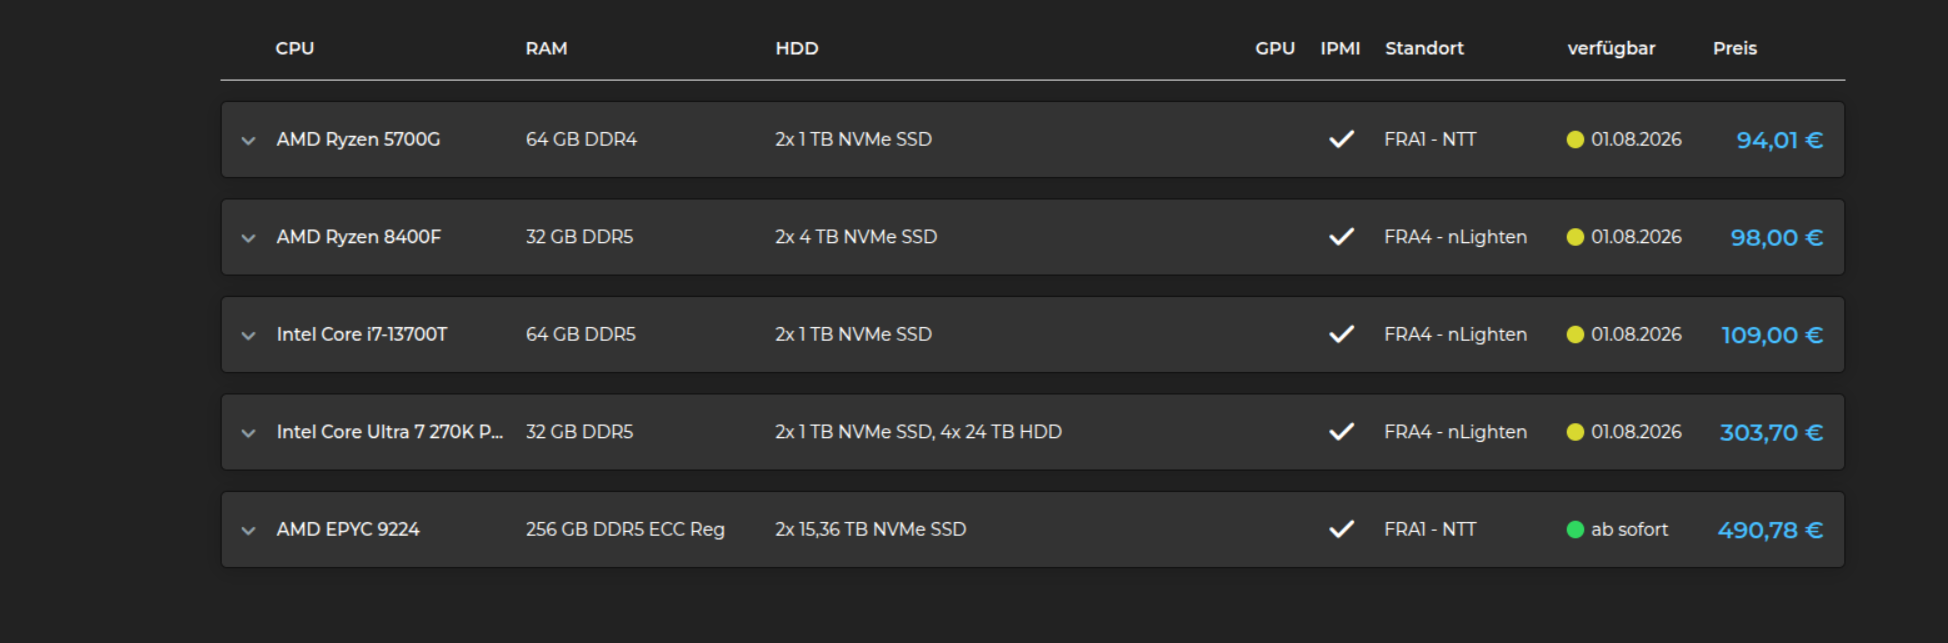
Task: Expand the AMD EPYC 9224 row chevron
Action: tap(248, 531)
